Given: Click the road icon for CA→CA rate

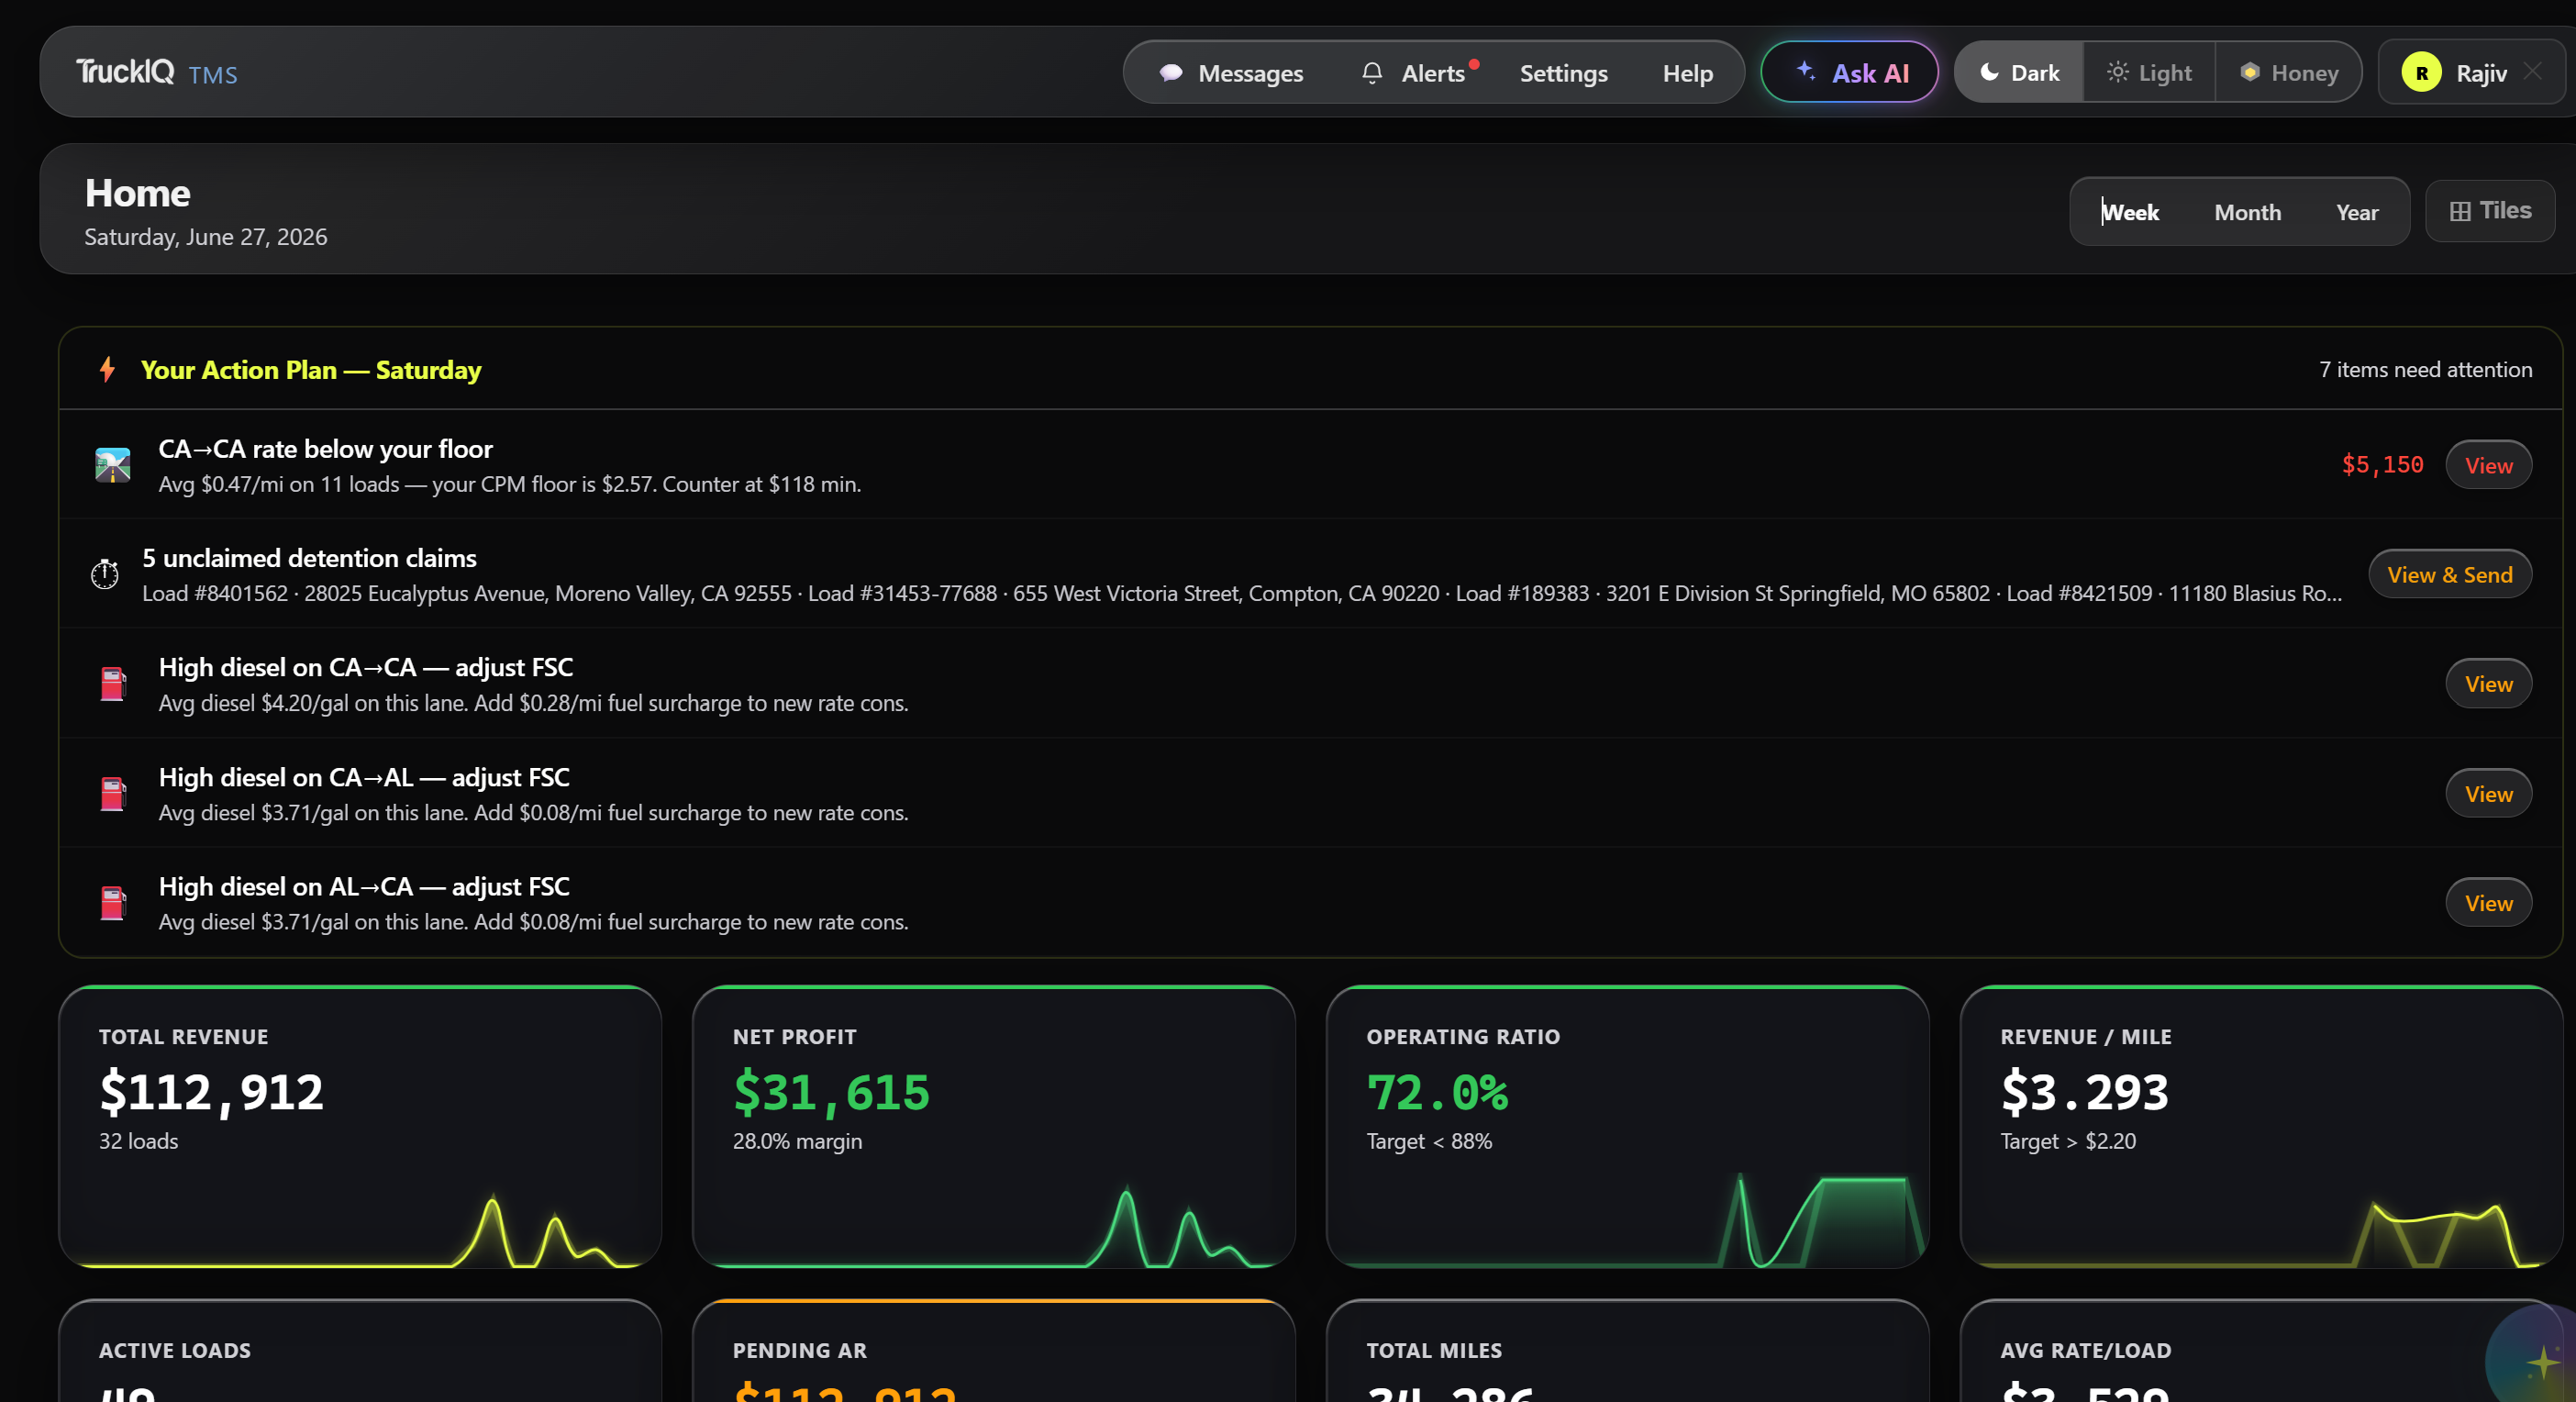Looking at the screenshot, I should (113, 465).
